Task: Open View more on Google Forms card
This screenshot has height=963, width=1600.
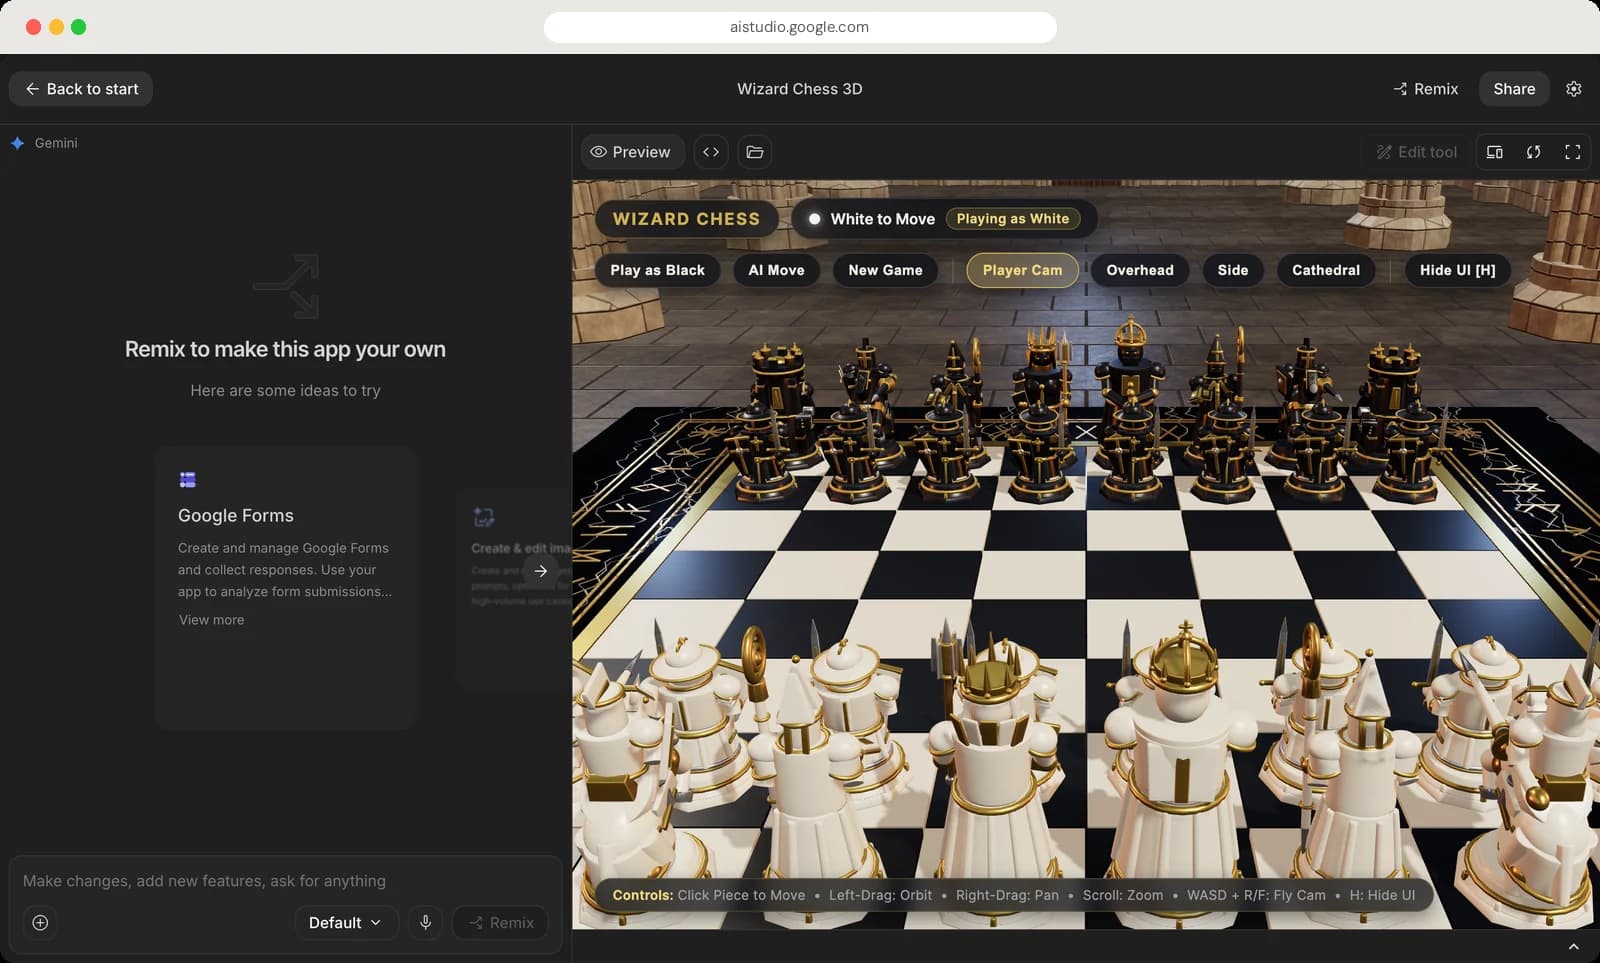Action: [211, 620]
